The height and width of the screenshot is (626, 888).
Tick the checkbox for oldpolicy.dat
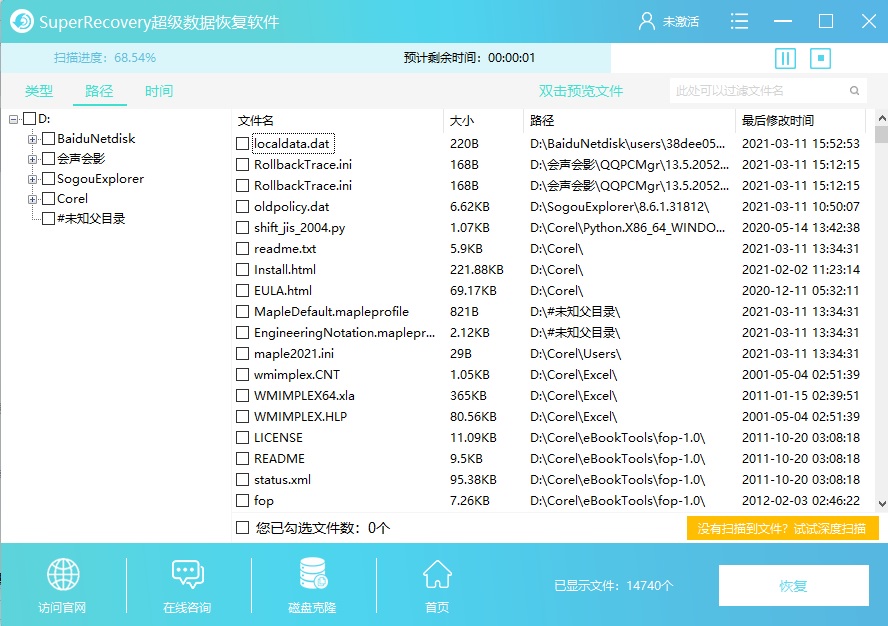(x=242, y=207)
